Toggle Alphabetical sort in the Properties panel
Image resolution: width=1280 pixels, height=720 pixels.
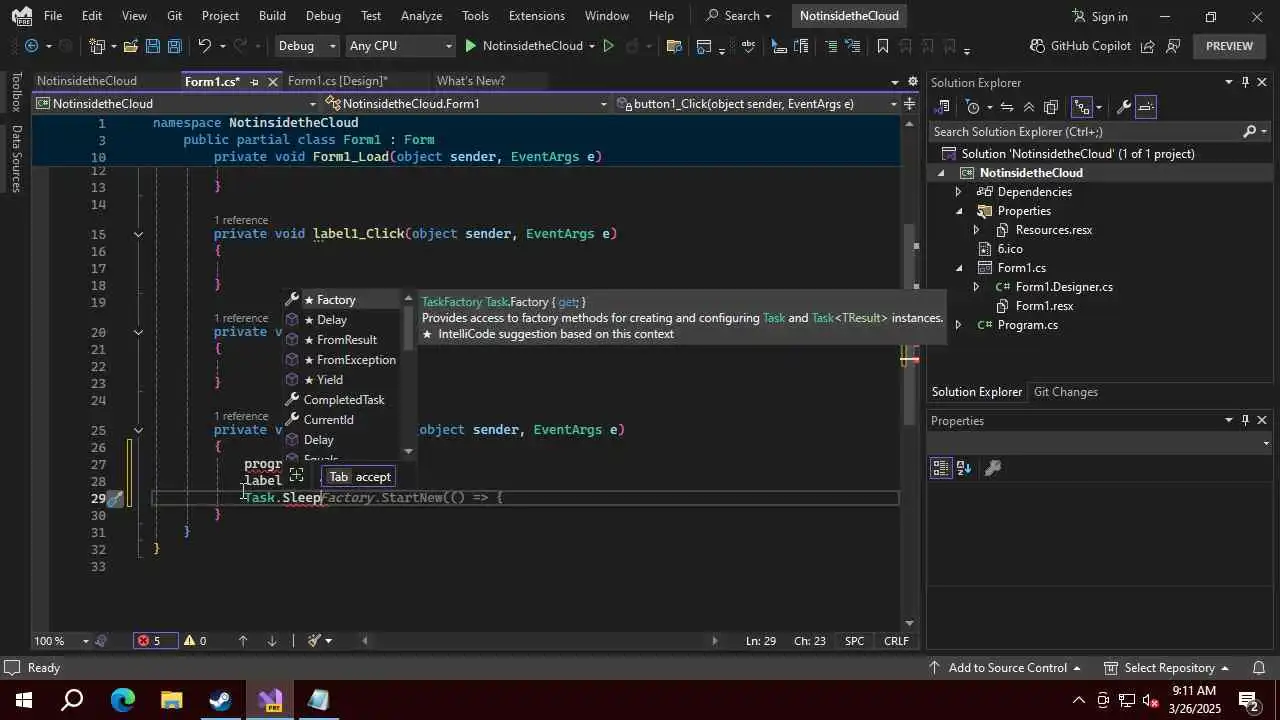click(964, 468)
